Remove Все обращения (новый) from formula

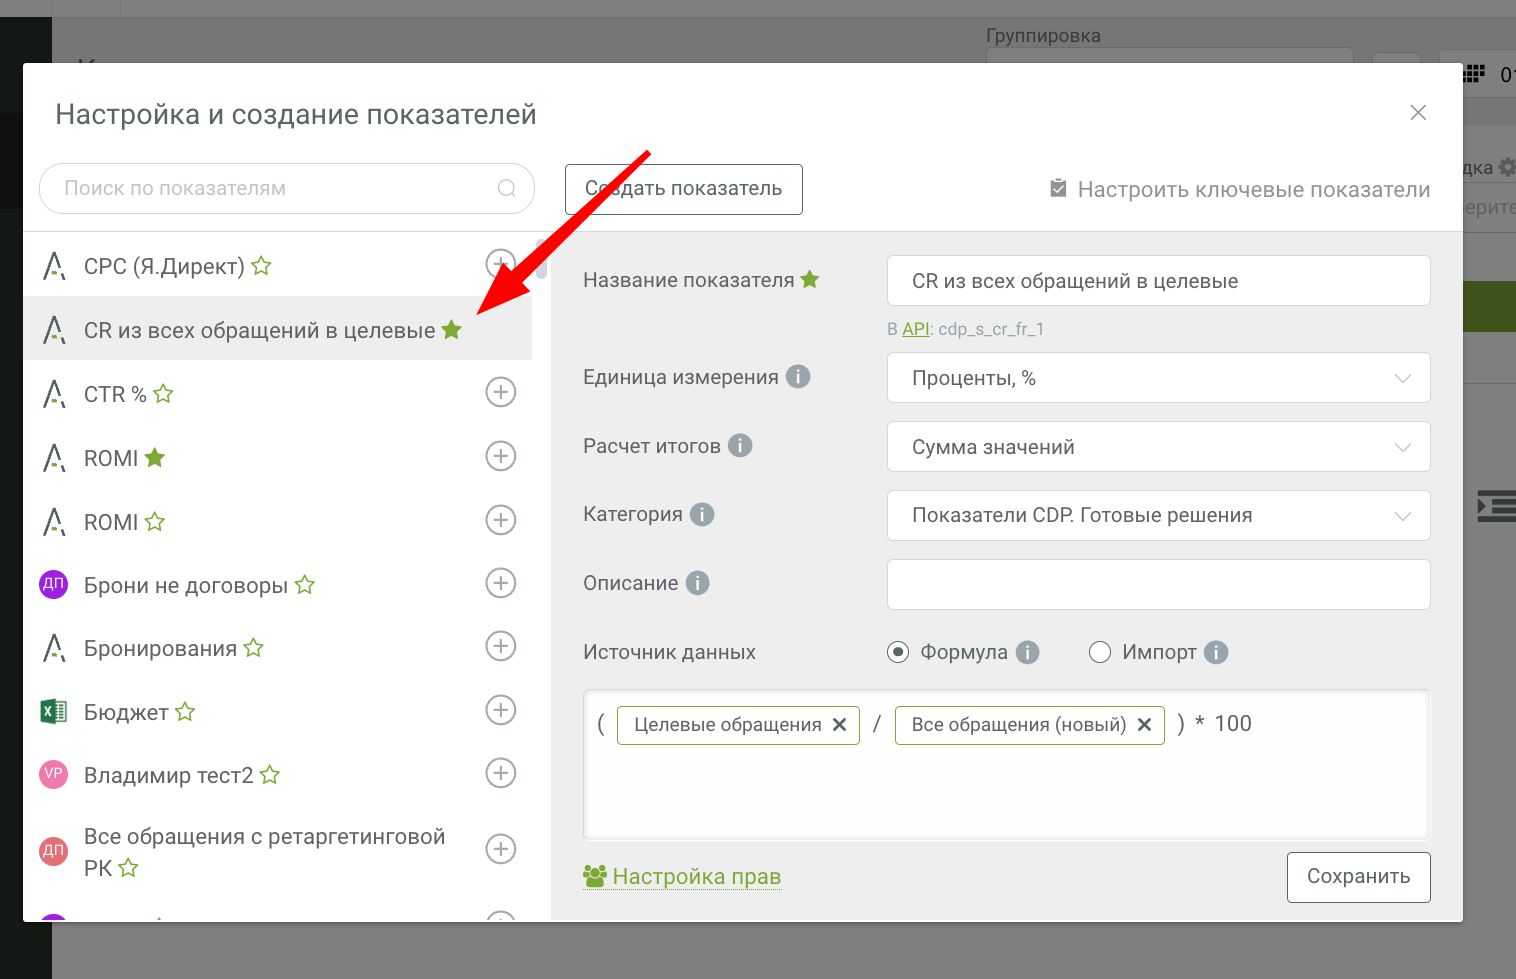1145,725
